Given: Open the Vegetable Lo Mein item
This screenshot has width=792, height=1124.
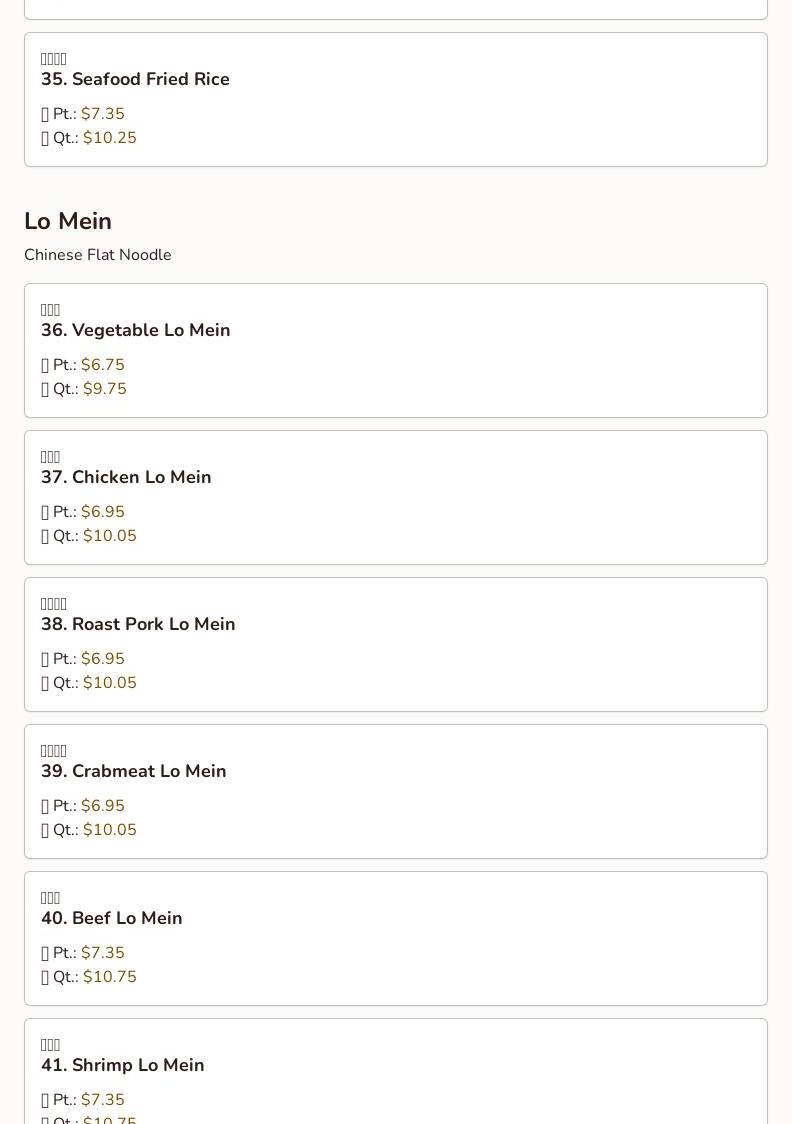Looking at the screenshot, I should point(135,330).
